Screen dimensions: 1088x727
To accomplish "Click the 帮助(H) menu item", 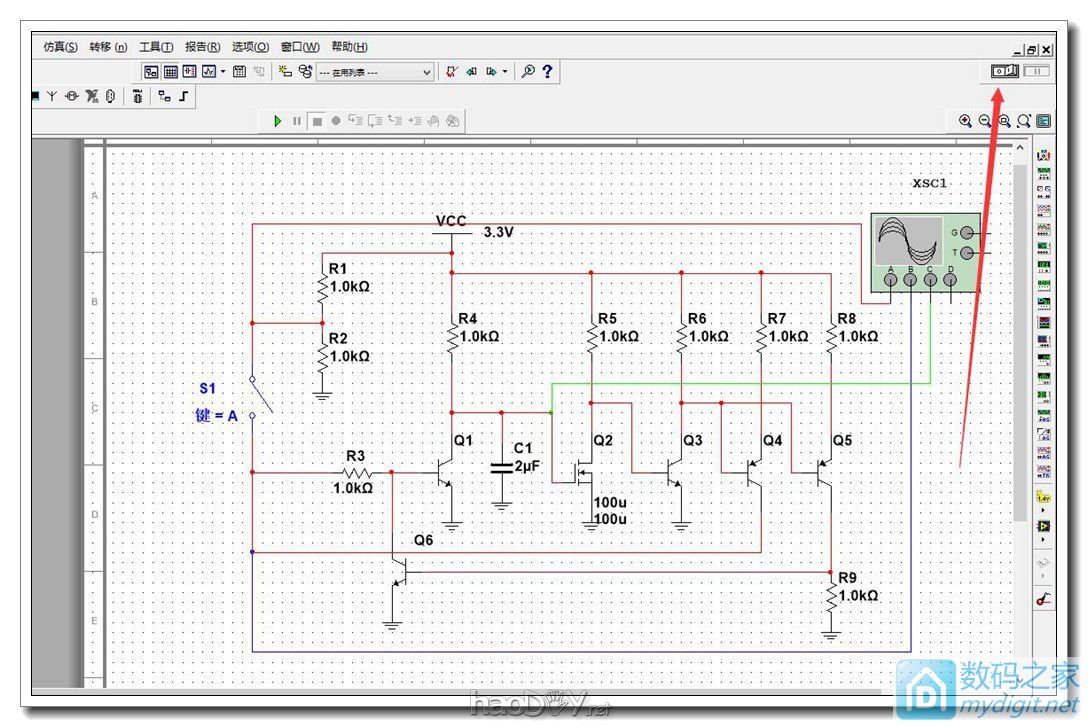I will pyautogui.click(x=349, y=47).
